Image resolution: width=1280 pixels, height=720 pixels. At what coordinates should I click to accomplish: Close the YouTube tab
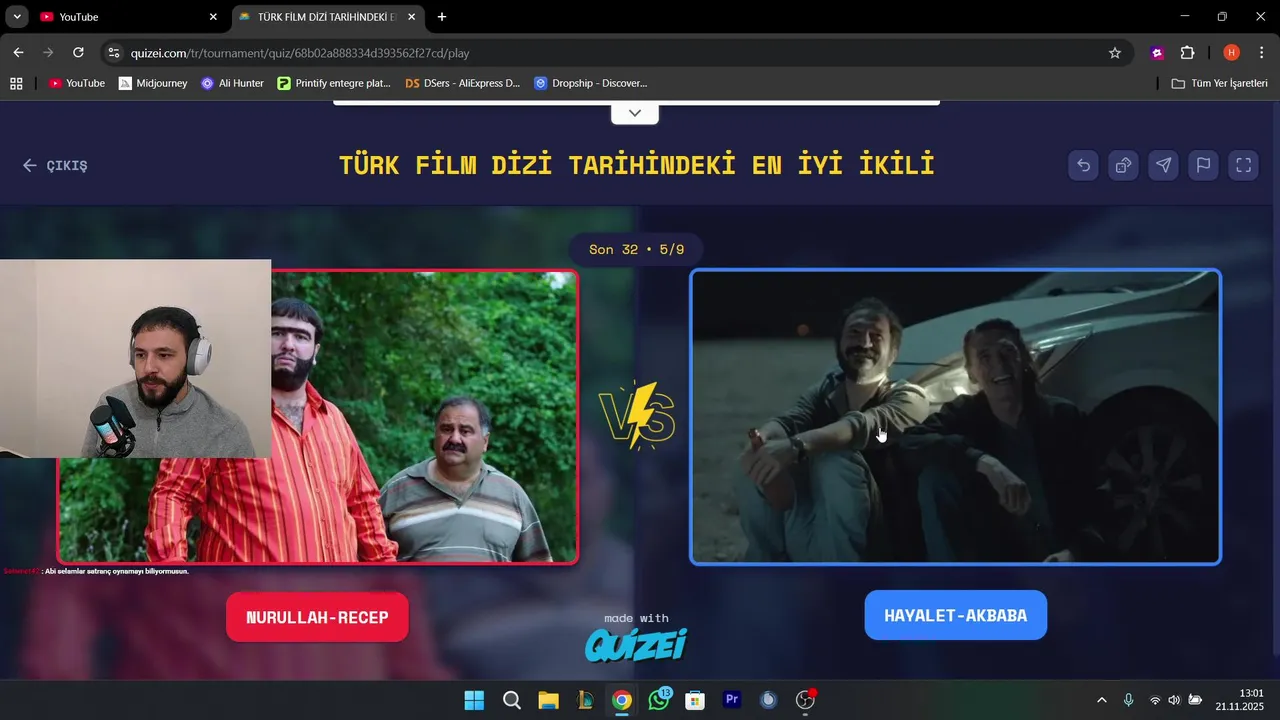[x=213, y=17]
